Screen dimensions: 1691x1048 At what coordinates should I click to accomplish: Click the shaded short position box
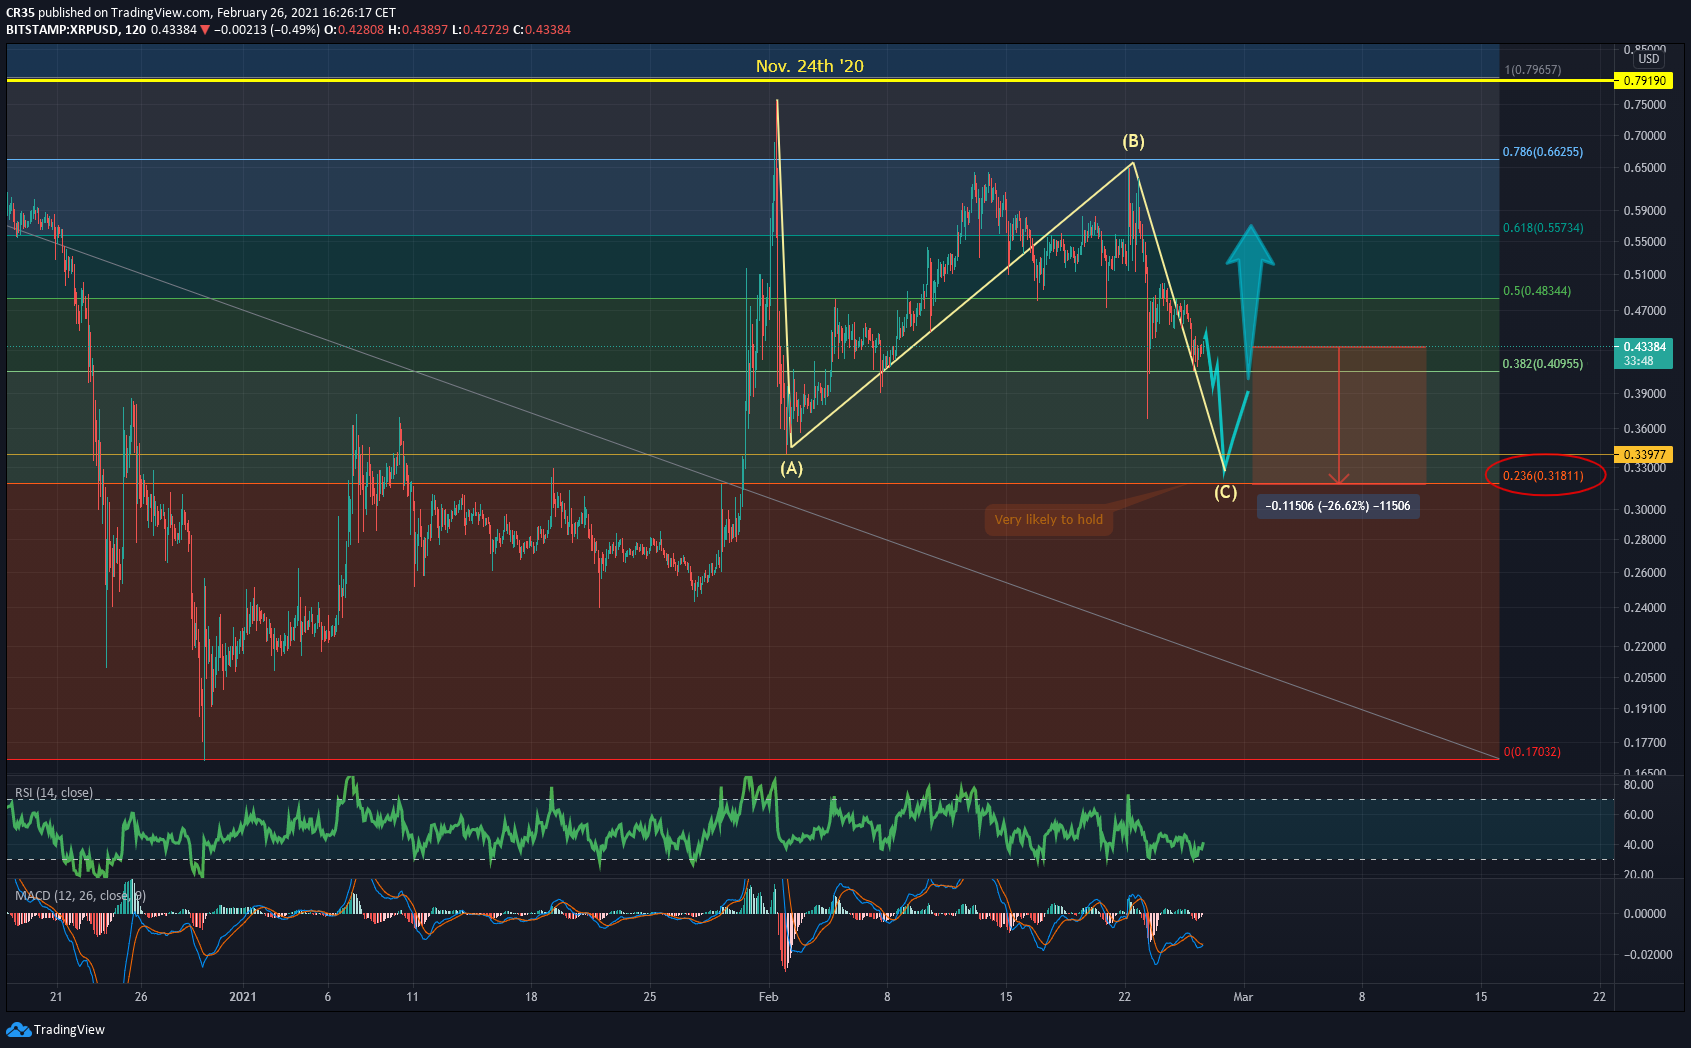click(1339, 416)
